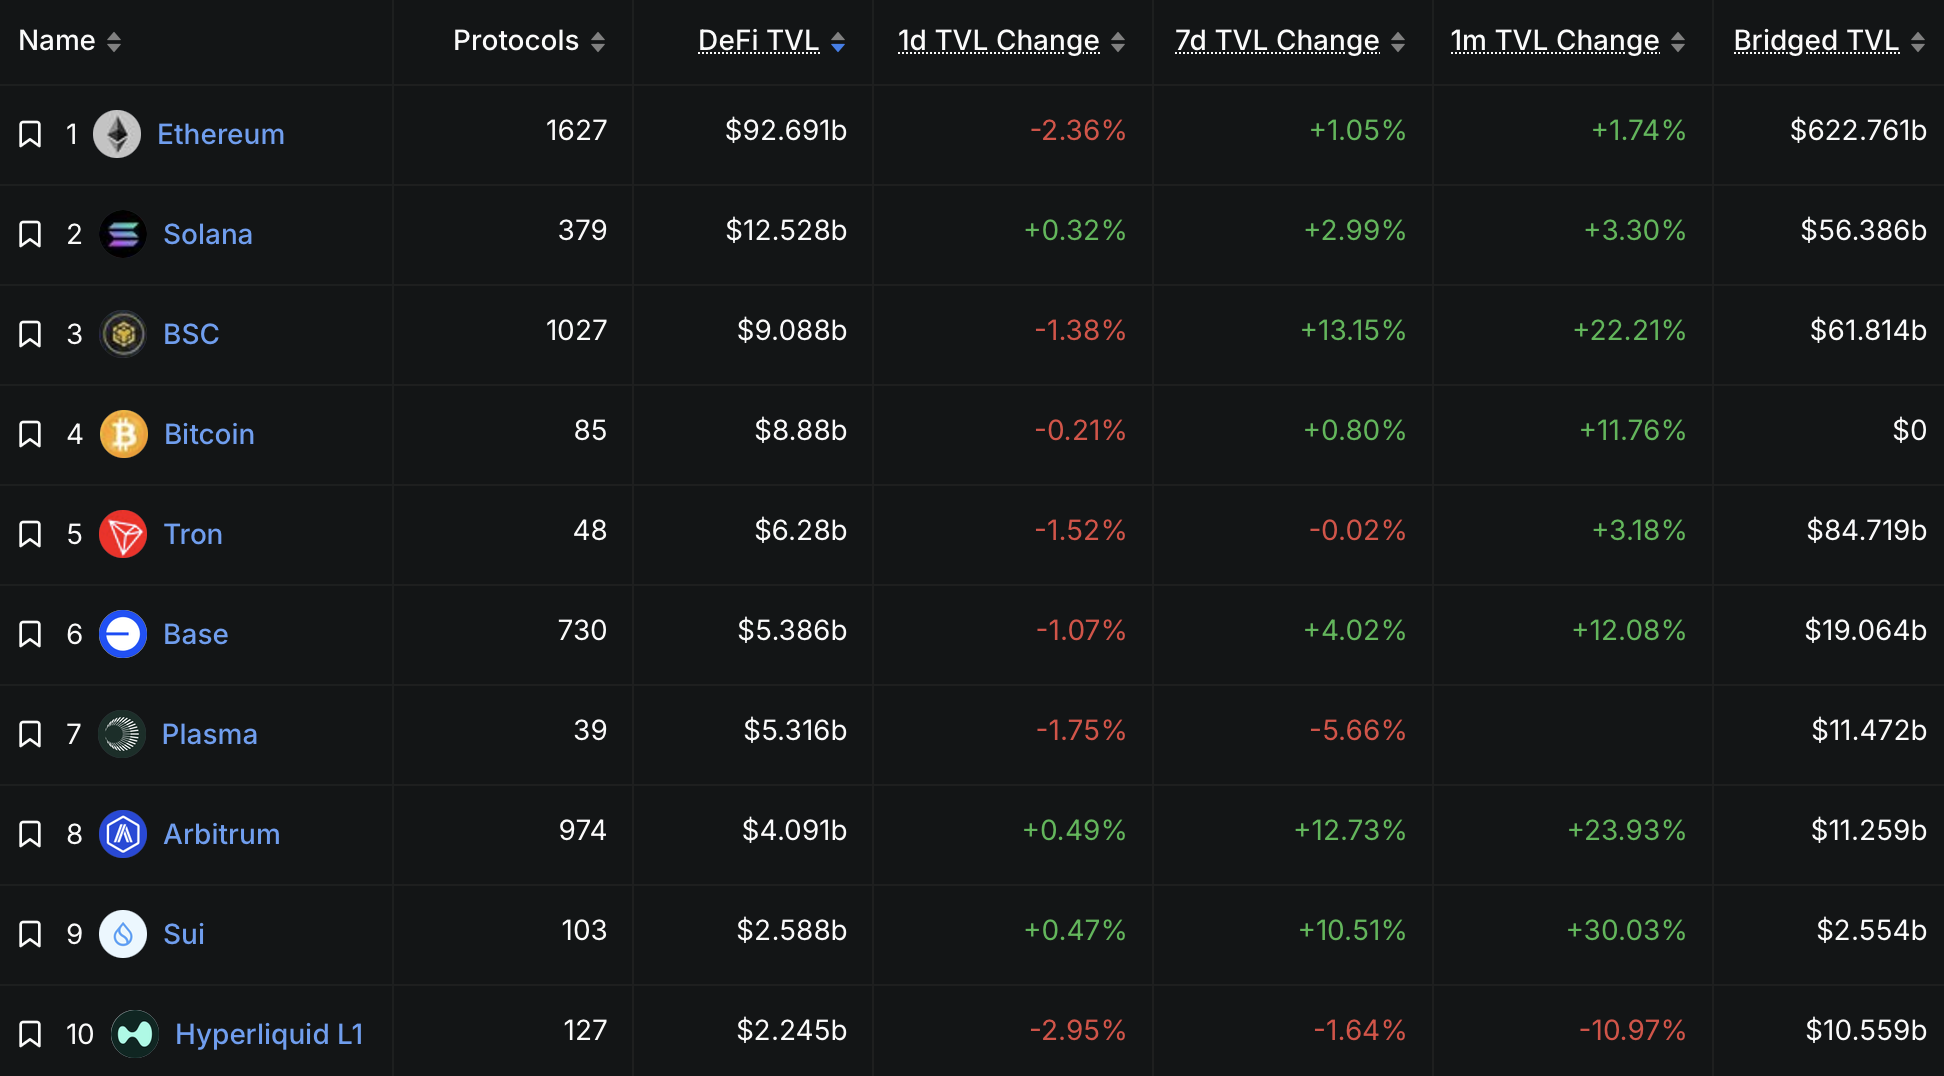Click the Arbitrum logo icon

click(123, 834)
